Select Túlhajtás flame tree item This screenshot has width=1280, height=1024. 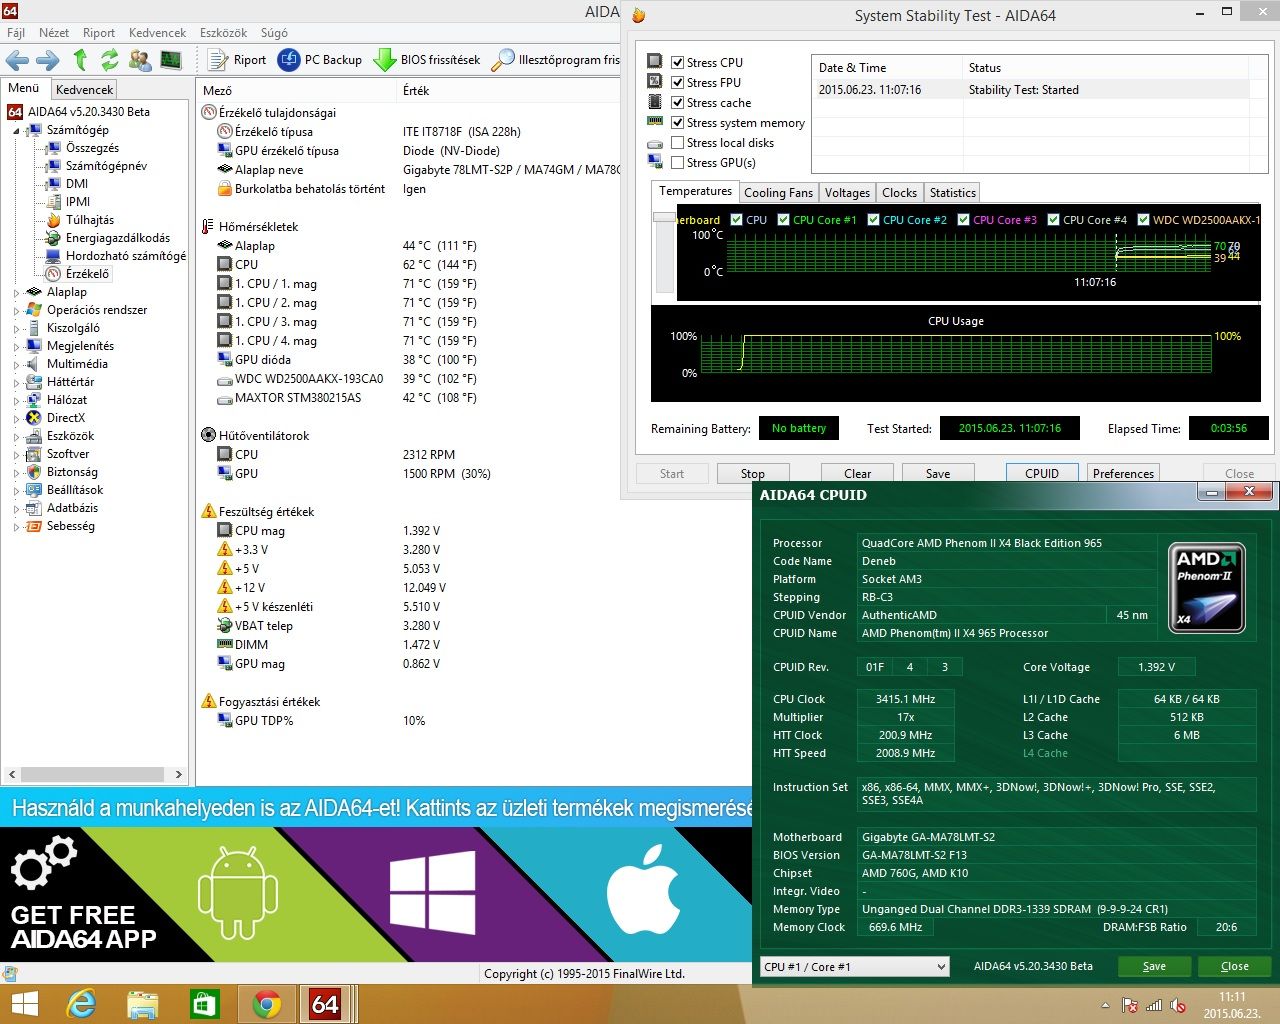90,220
